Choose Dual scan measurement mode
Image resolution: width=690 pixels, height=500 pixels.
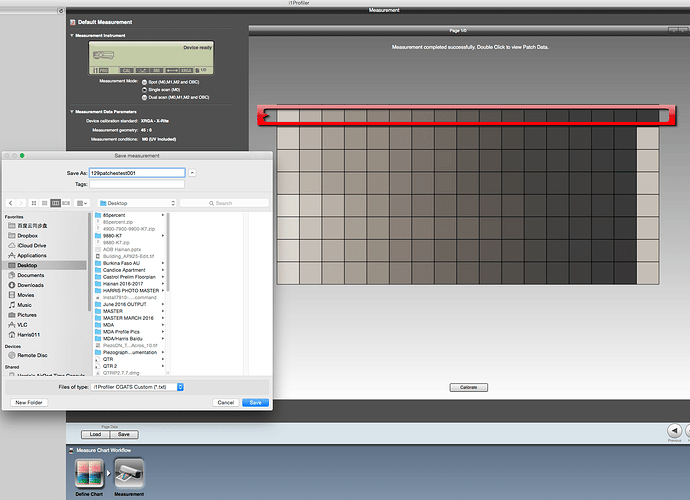coord(144,97)
